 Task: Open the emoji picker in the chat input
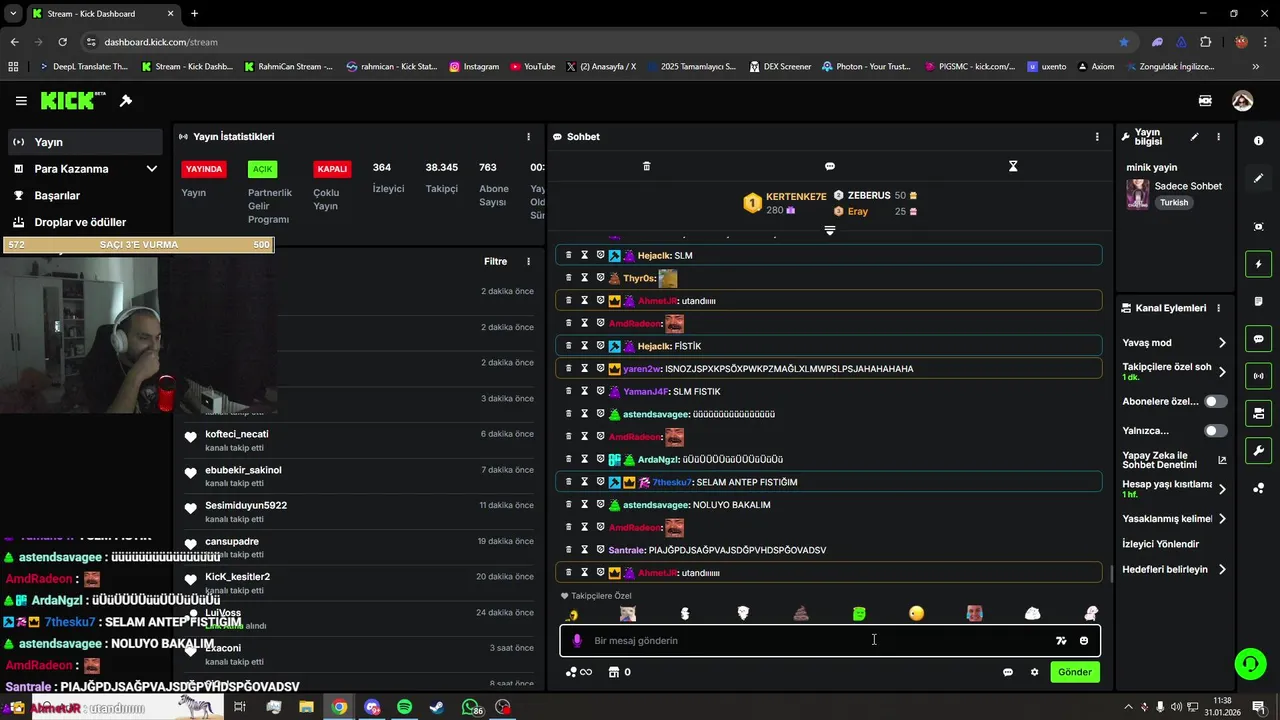click(x=1084, y=641)
